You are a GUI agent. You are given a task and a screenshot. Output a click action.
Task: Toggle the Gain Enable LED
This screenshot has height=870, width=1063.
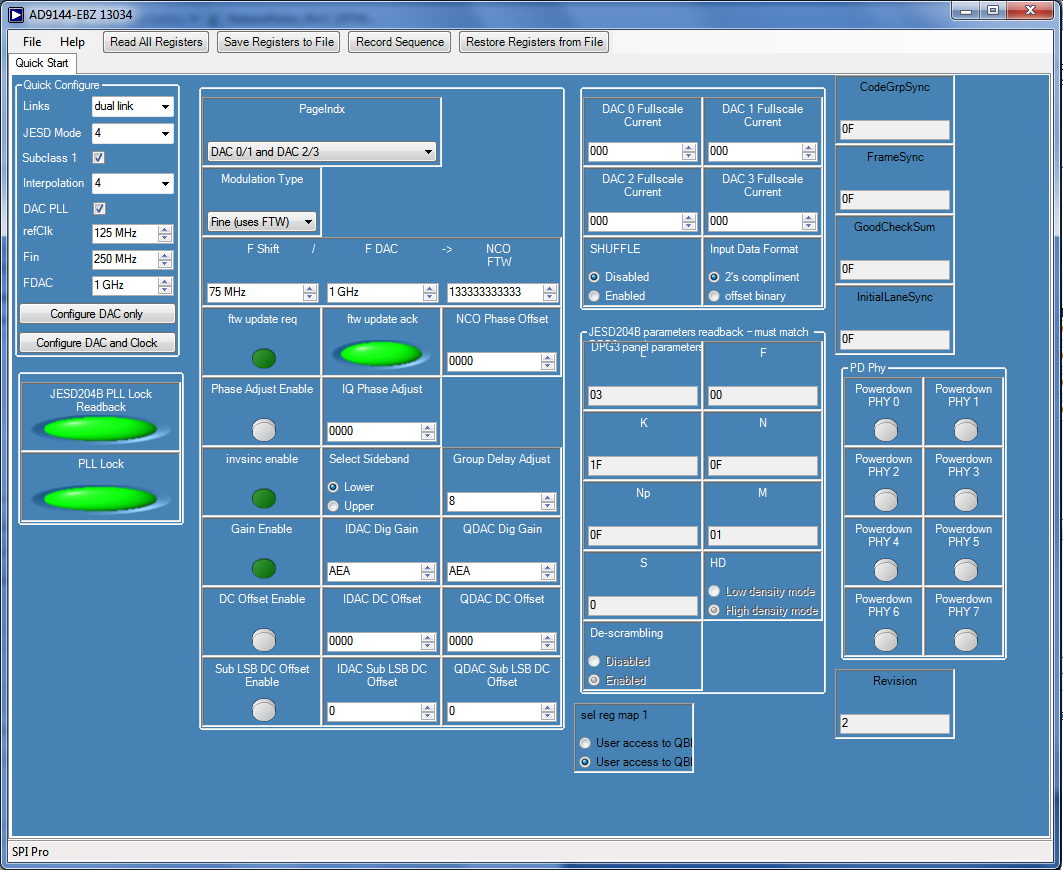pos(263,568)
